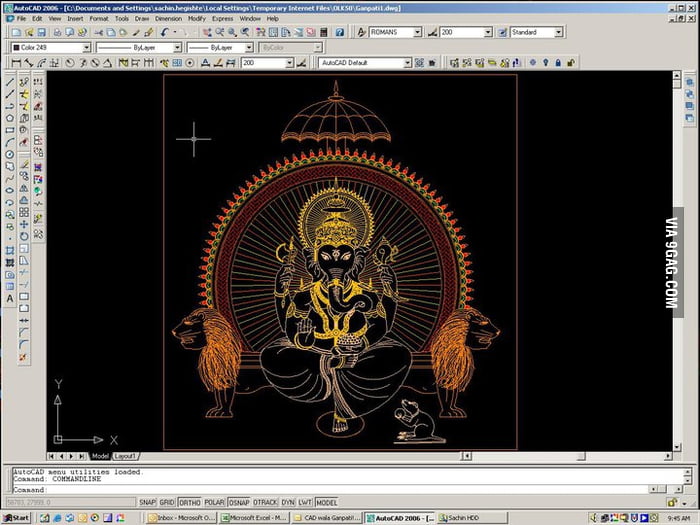Toggle GRID in the status bar
700x525 pixels.
[167, 503]
